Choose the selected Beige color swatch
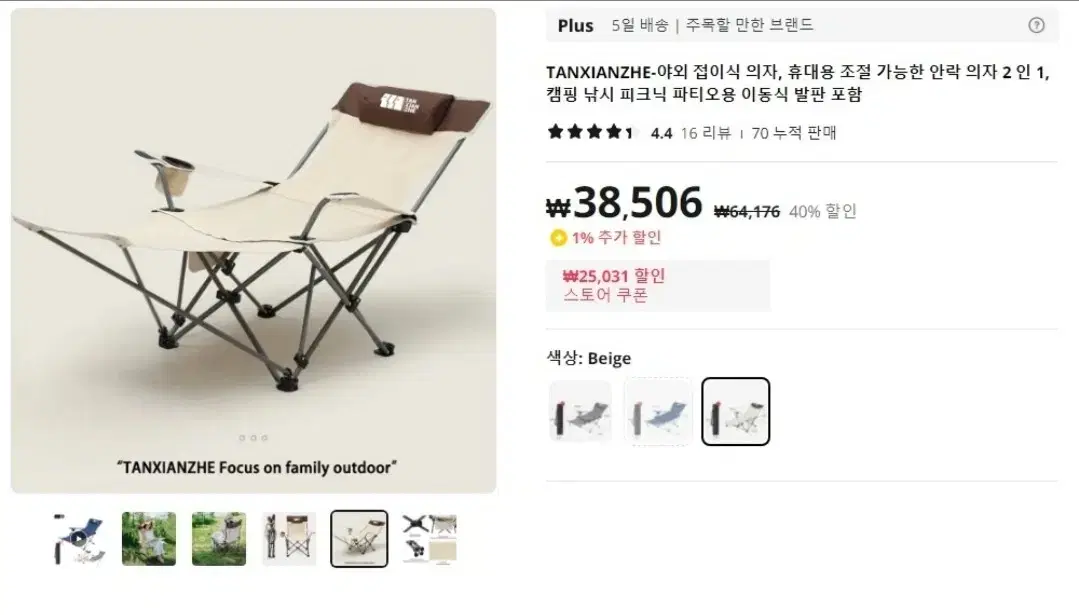The image size is (1079, 615). click(x=736, y=412)
